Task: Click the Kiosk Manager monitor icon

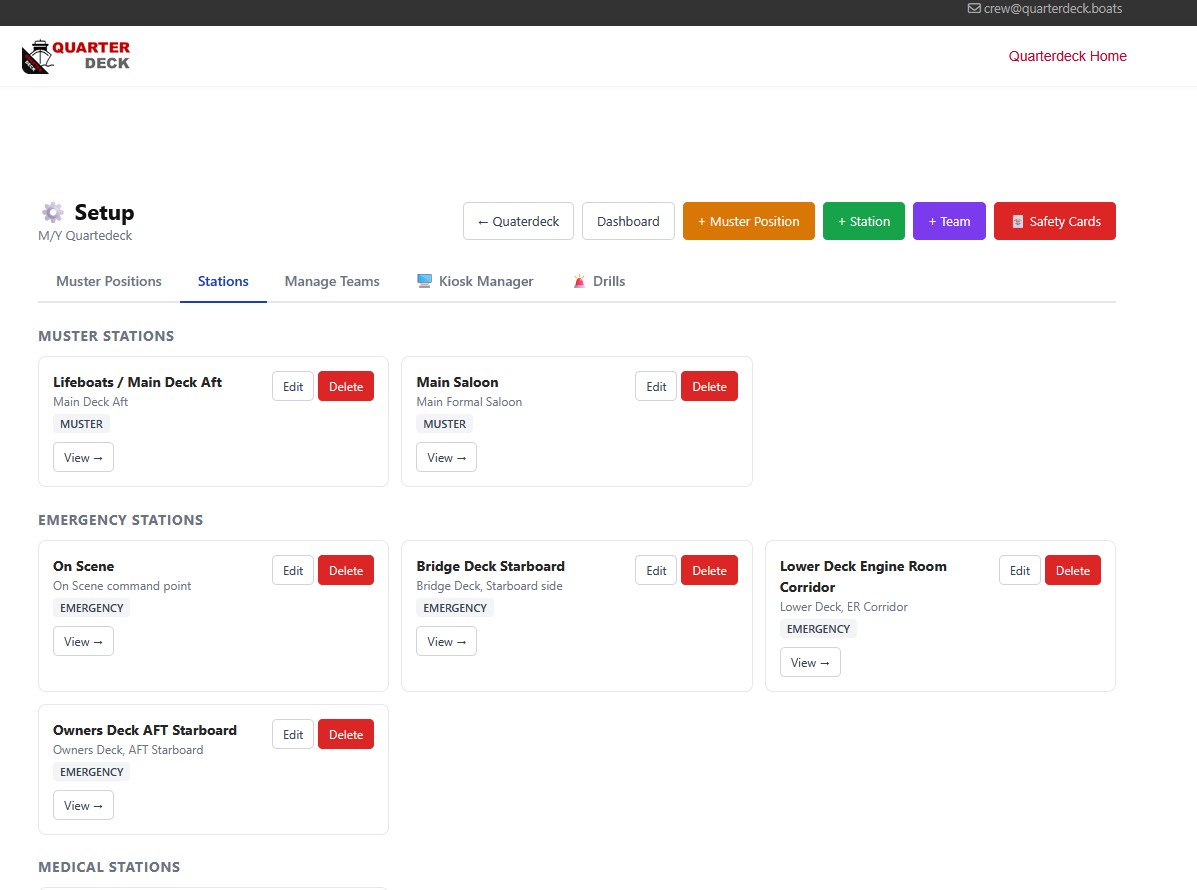Action: tap(424, 281)
